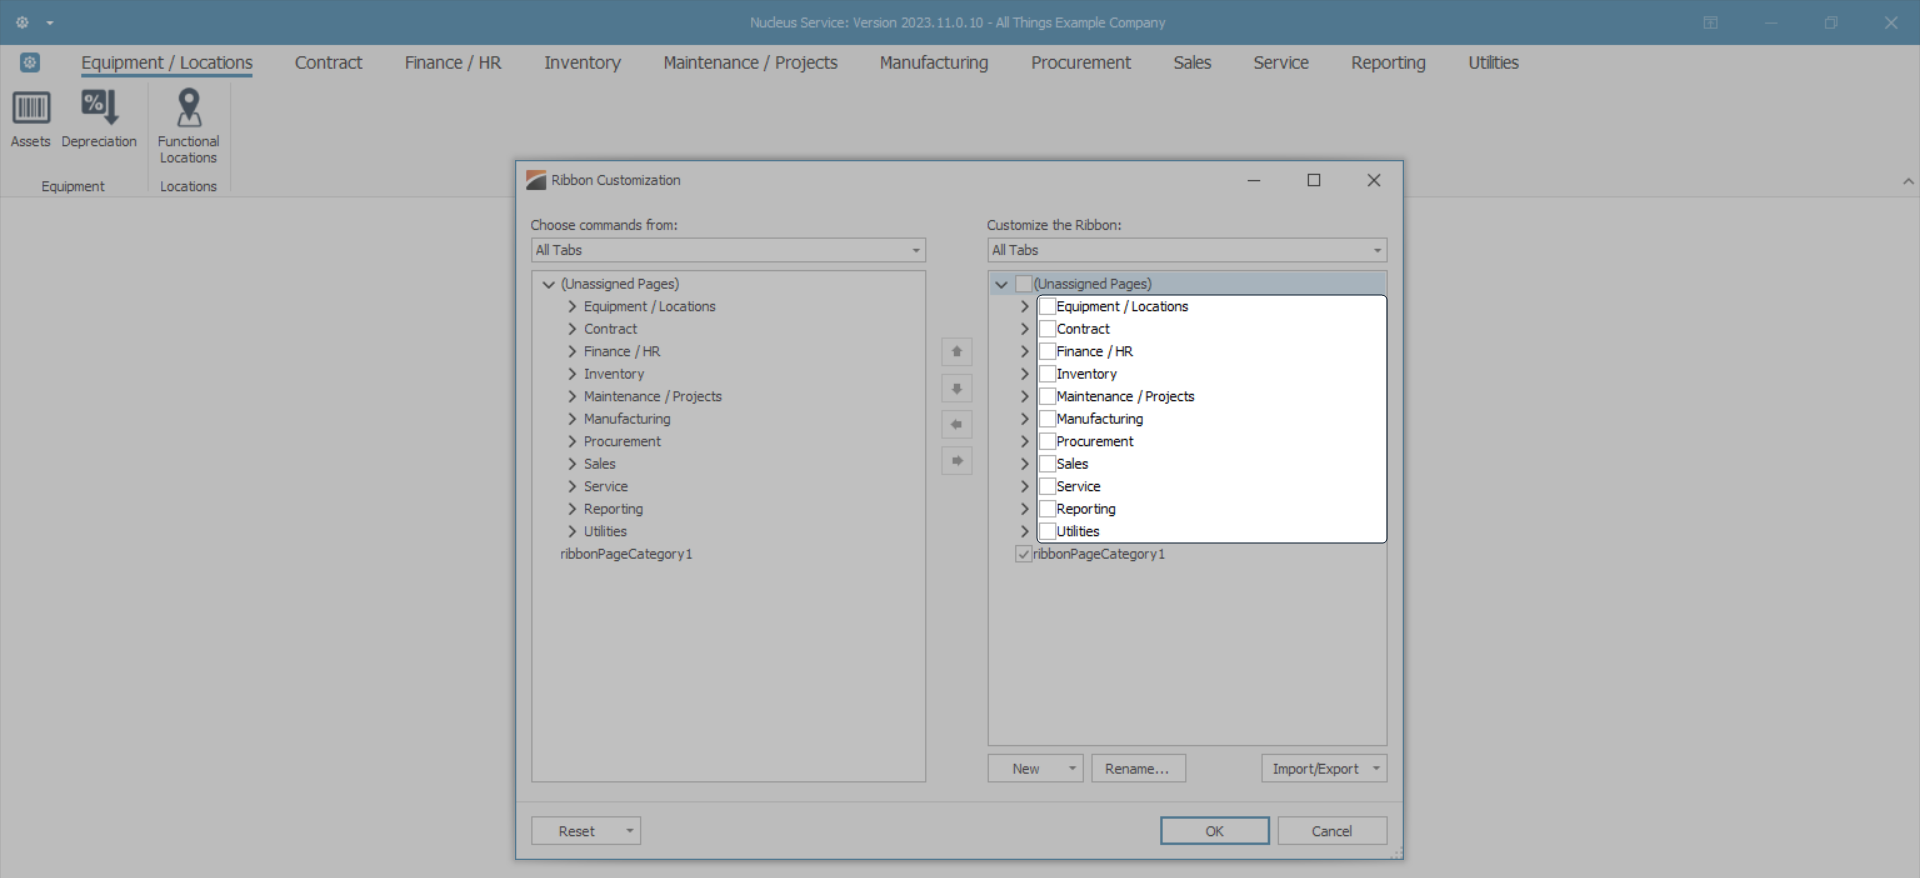The image size is (1920, 878).
Task: Collapse the ribbon with the chevron at its right edge
Action: [x=1908, y=181]
